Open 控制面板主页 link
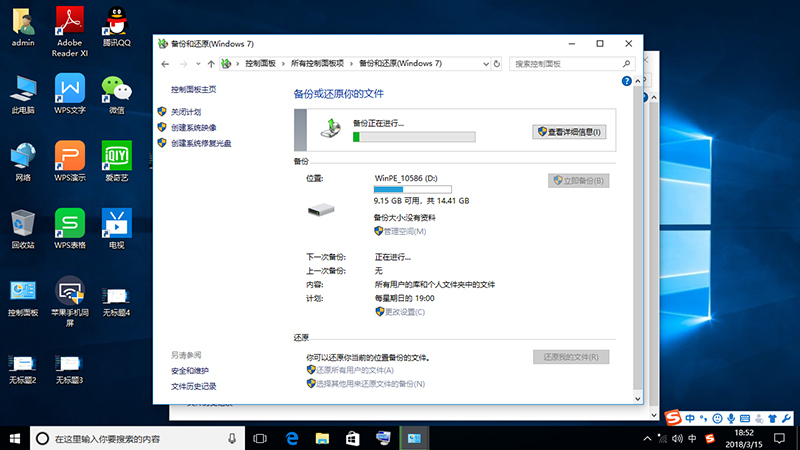 pyautogui.click(x=193, y=89)
